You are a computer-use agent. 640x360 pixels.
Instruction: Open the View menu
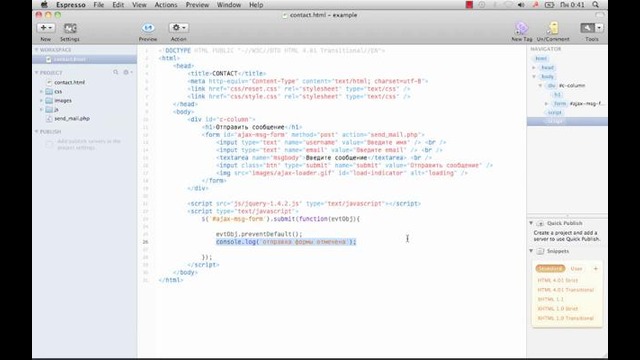click(139, 5)
